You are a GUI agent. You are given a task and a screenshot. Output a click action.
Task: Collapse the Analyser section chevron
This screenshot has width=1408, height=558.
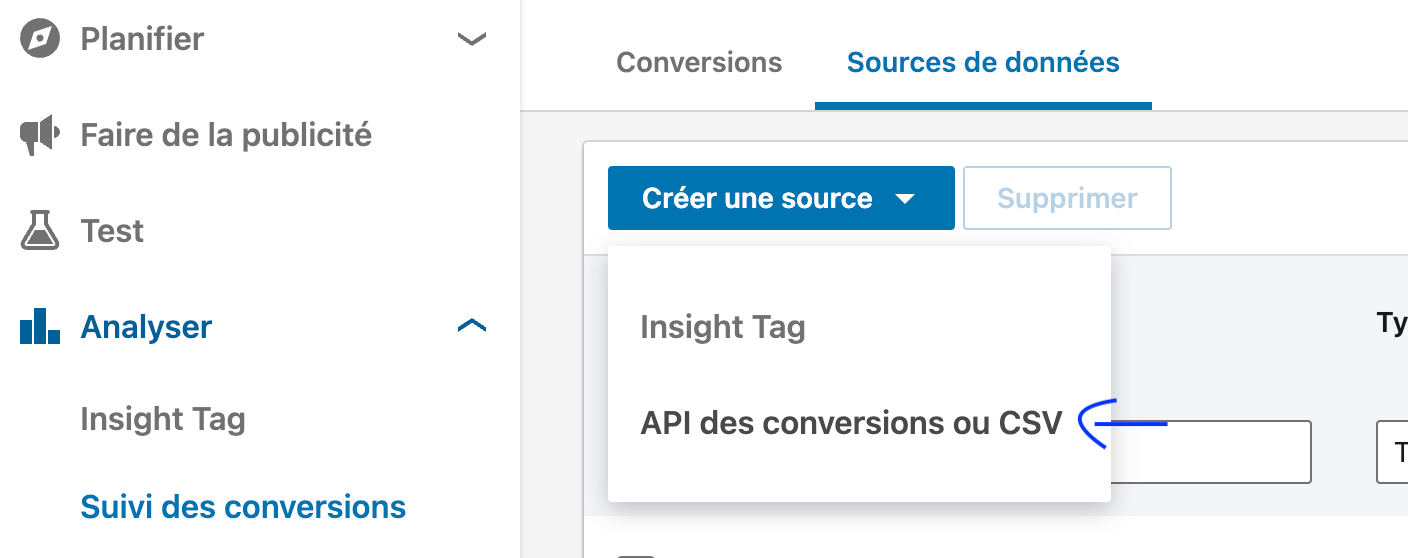coord(471,326)
